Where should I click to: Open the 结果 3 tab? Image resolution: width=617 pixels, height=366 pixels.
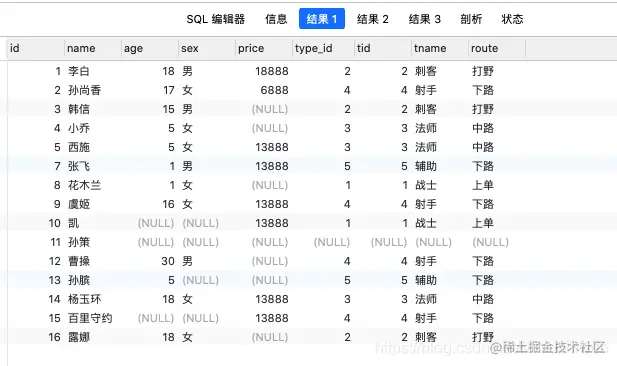click(424, 19)
